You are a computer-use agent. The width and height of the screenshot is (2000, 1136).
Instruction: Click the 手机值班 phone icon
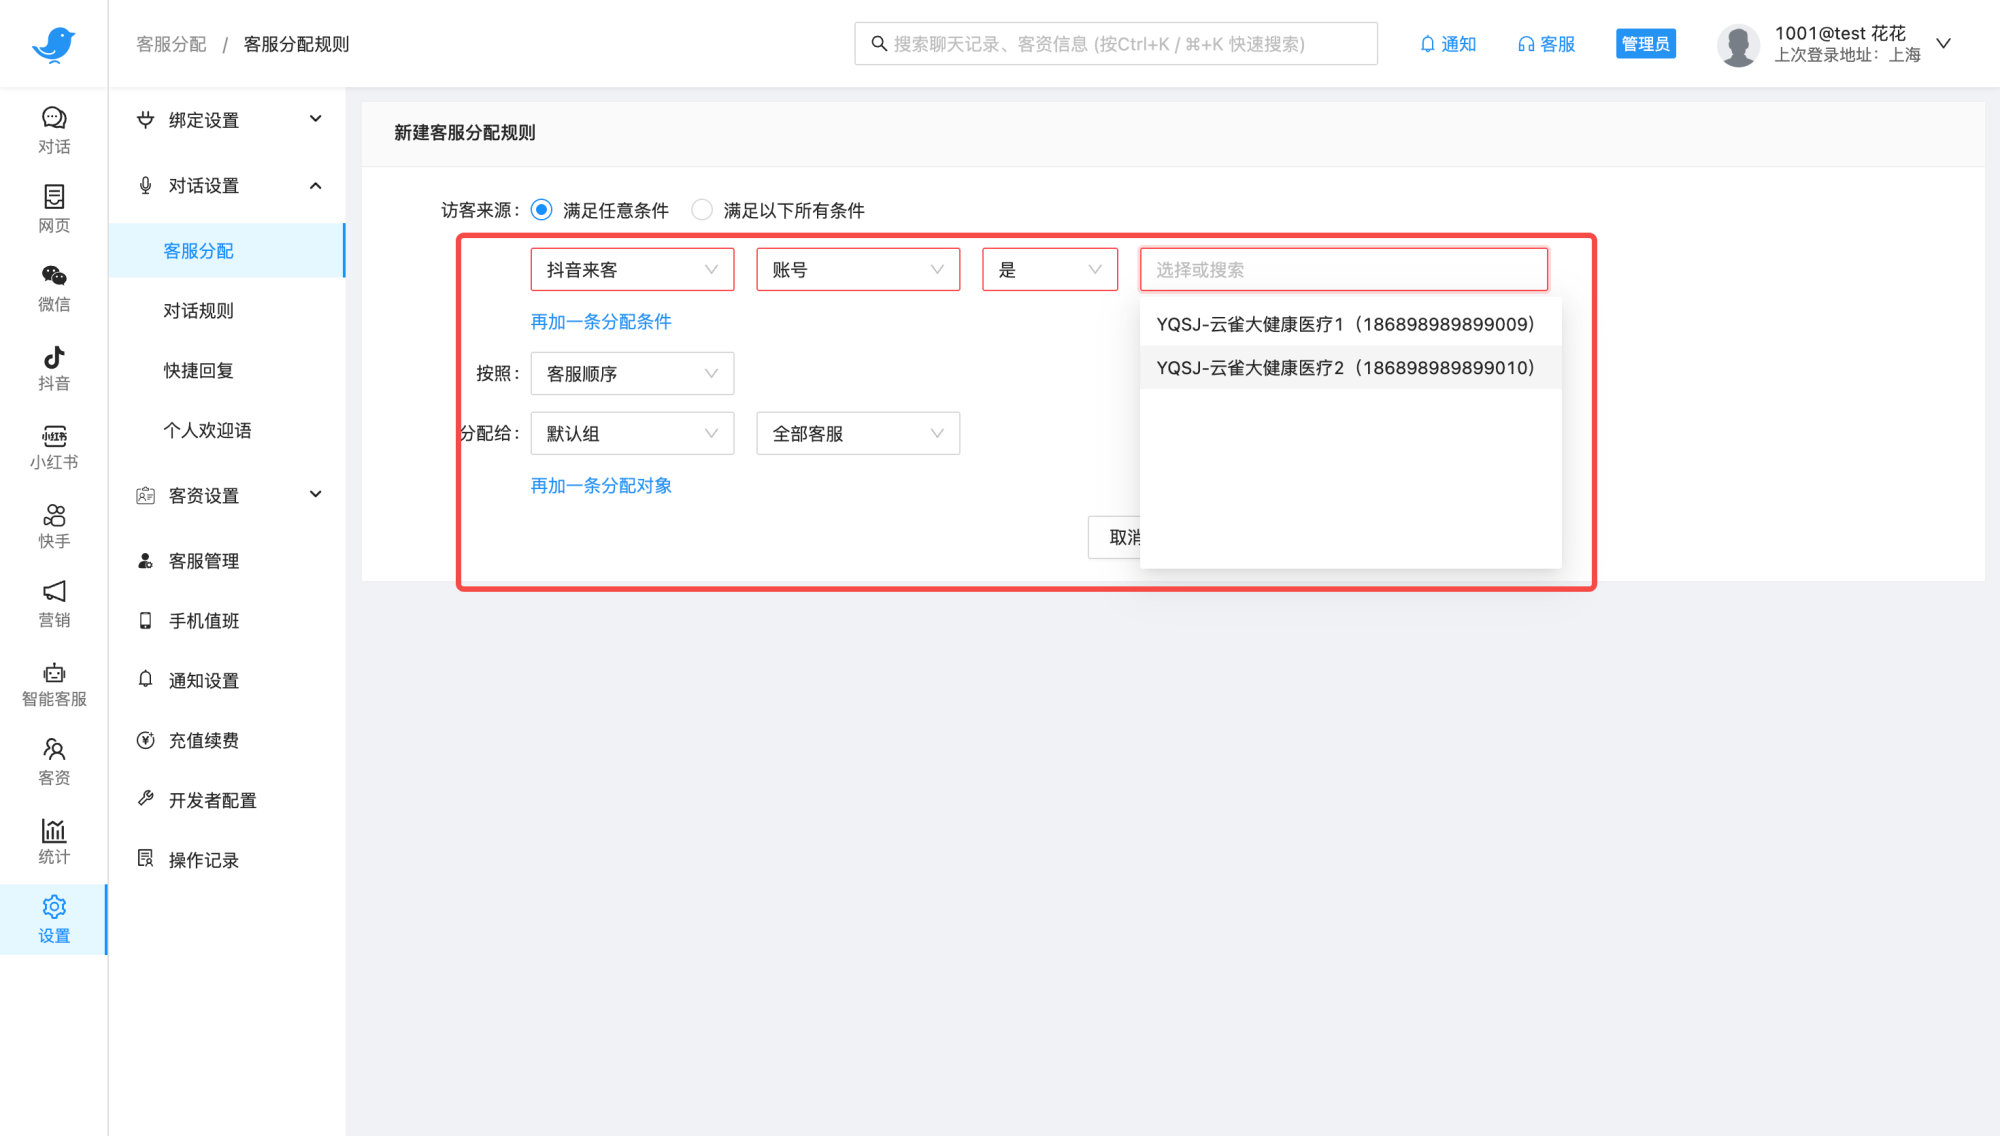[146, 621]
